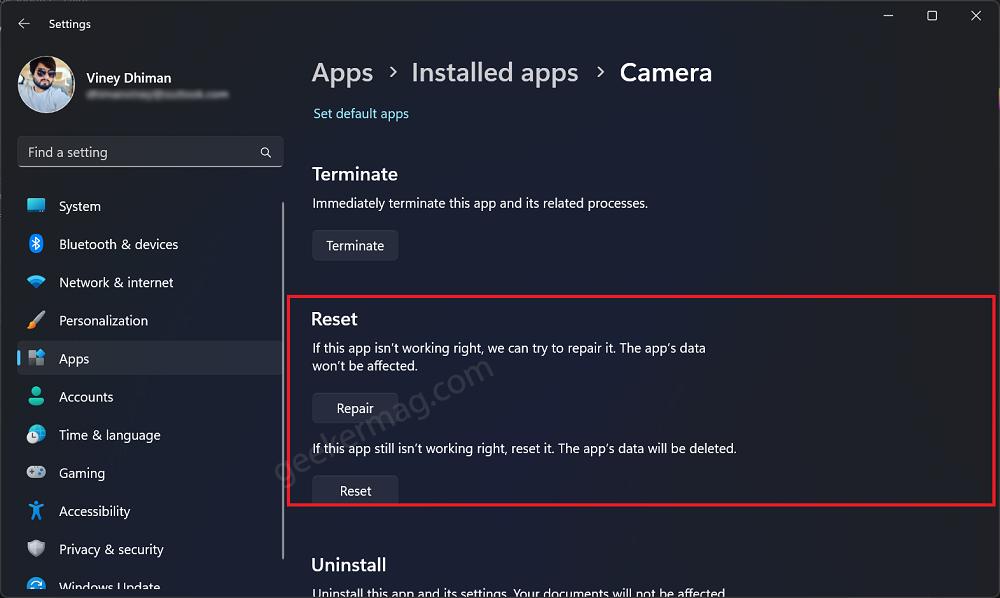Open Personalization settings
Screen dimensions: 1000x598
point(150,321)
